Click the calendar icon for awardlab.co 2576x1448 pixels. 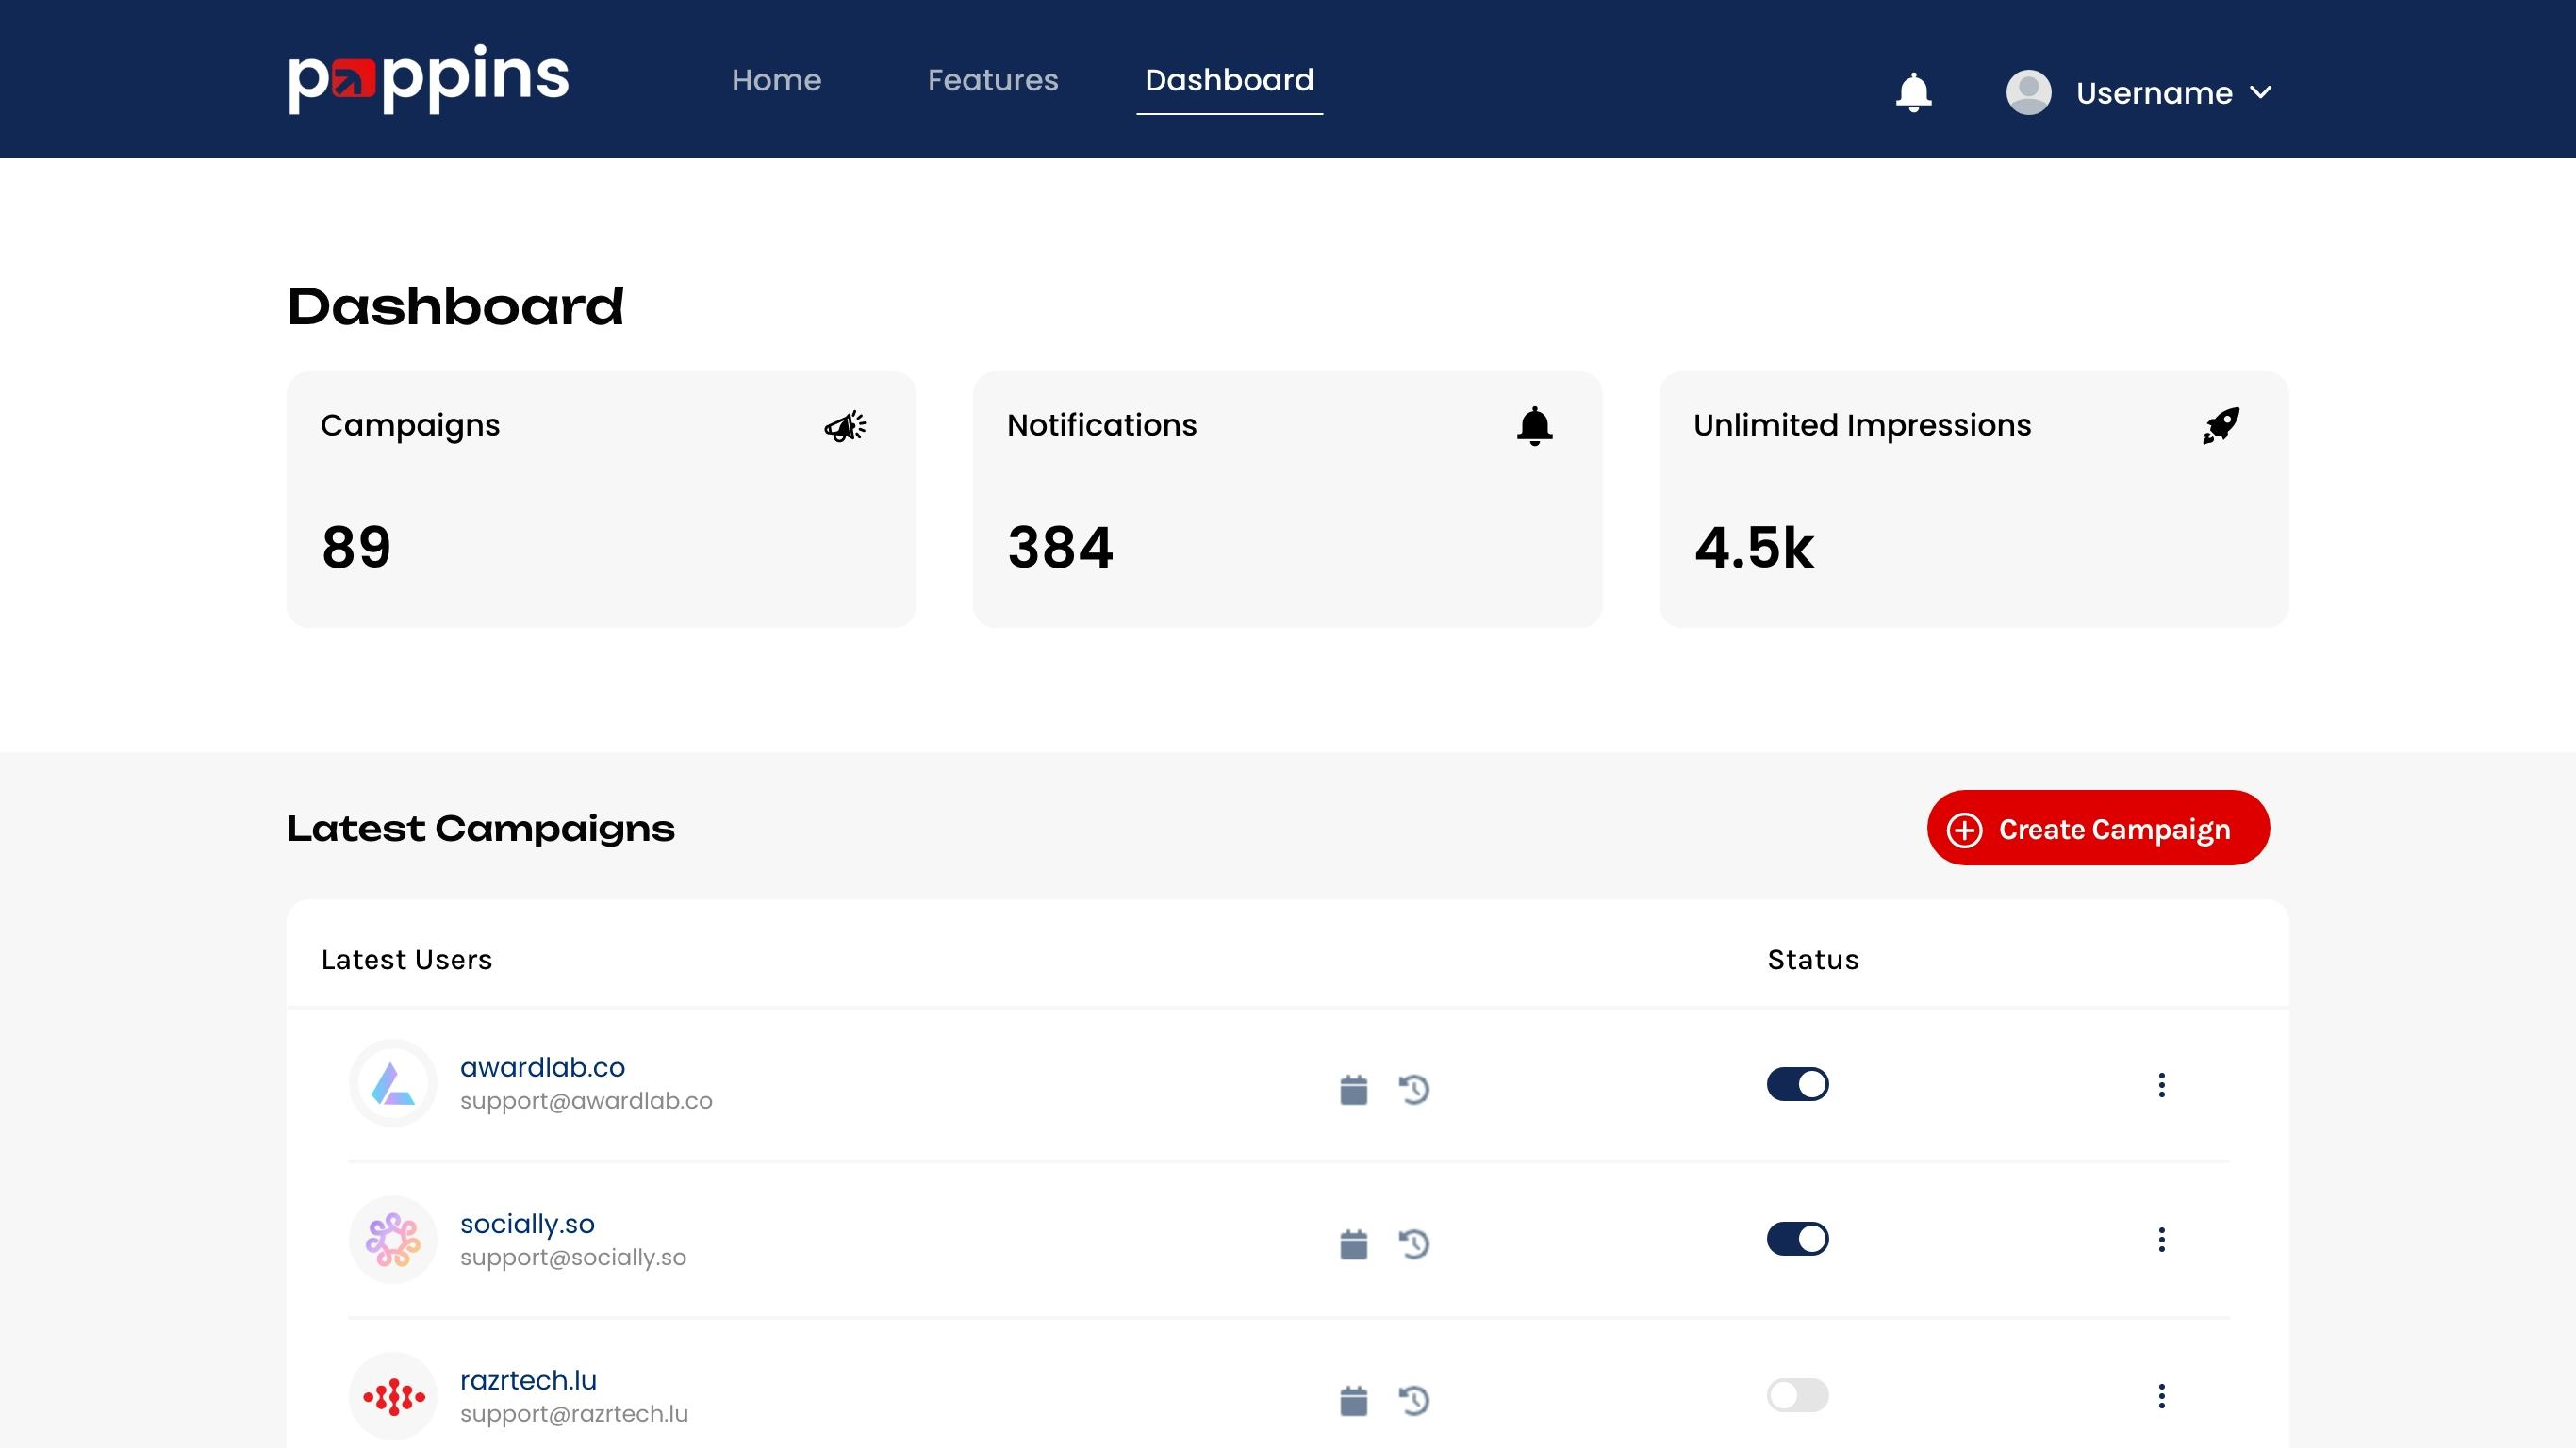pyautogui.click(x=1353, y=1089)
